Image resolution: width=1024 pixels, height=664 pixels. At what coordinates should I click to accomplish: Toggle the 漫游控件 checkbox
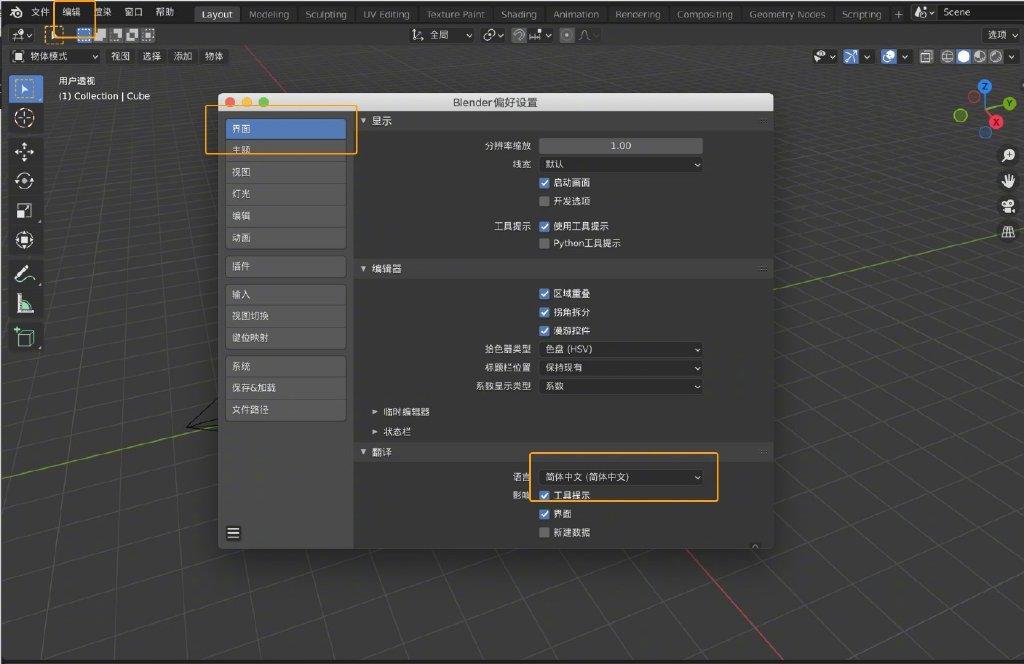[544, 331]
